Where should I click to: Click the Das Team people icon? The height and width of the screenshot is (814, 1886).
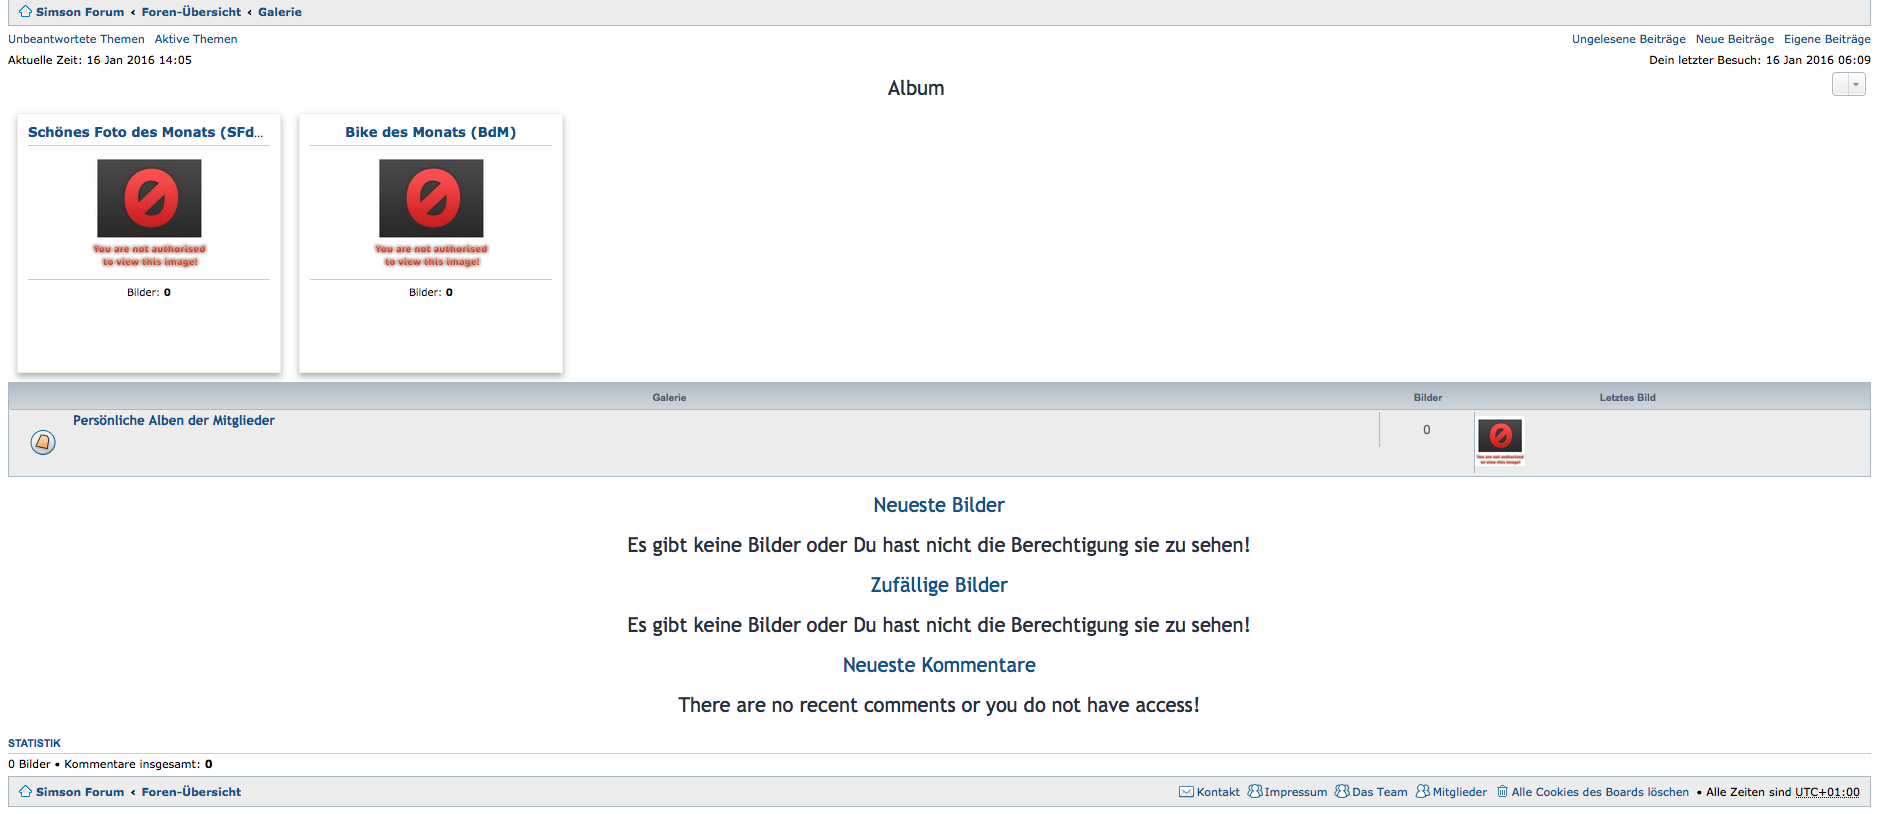coord(1342,792)
